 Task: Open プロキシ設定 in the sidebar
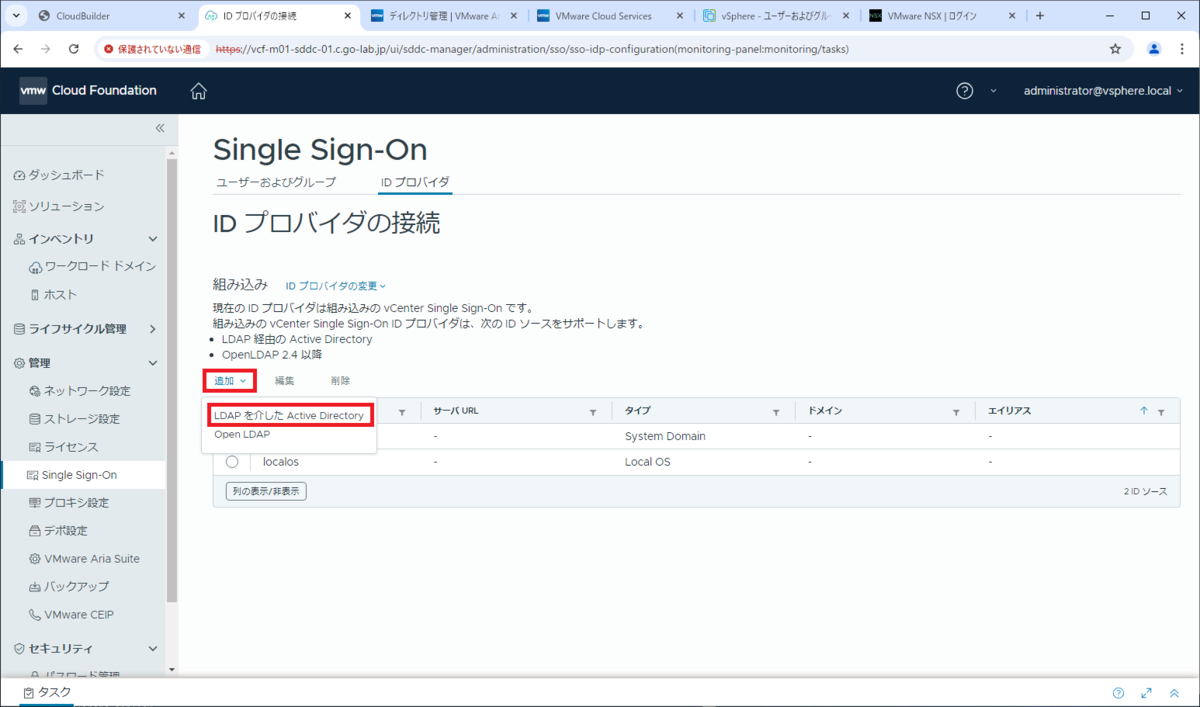(x=69, y=503)
